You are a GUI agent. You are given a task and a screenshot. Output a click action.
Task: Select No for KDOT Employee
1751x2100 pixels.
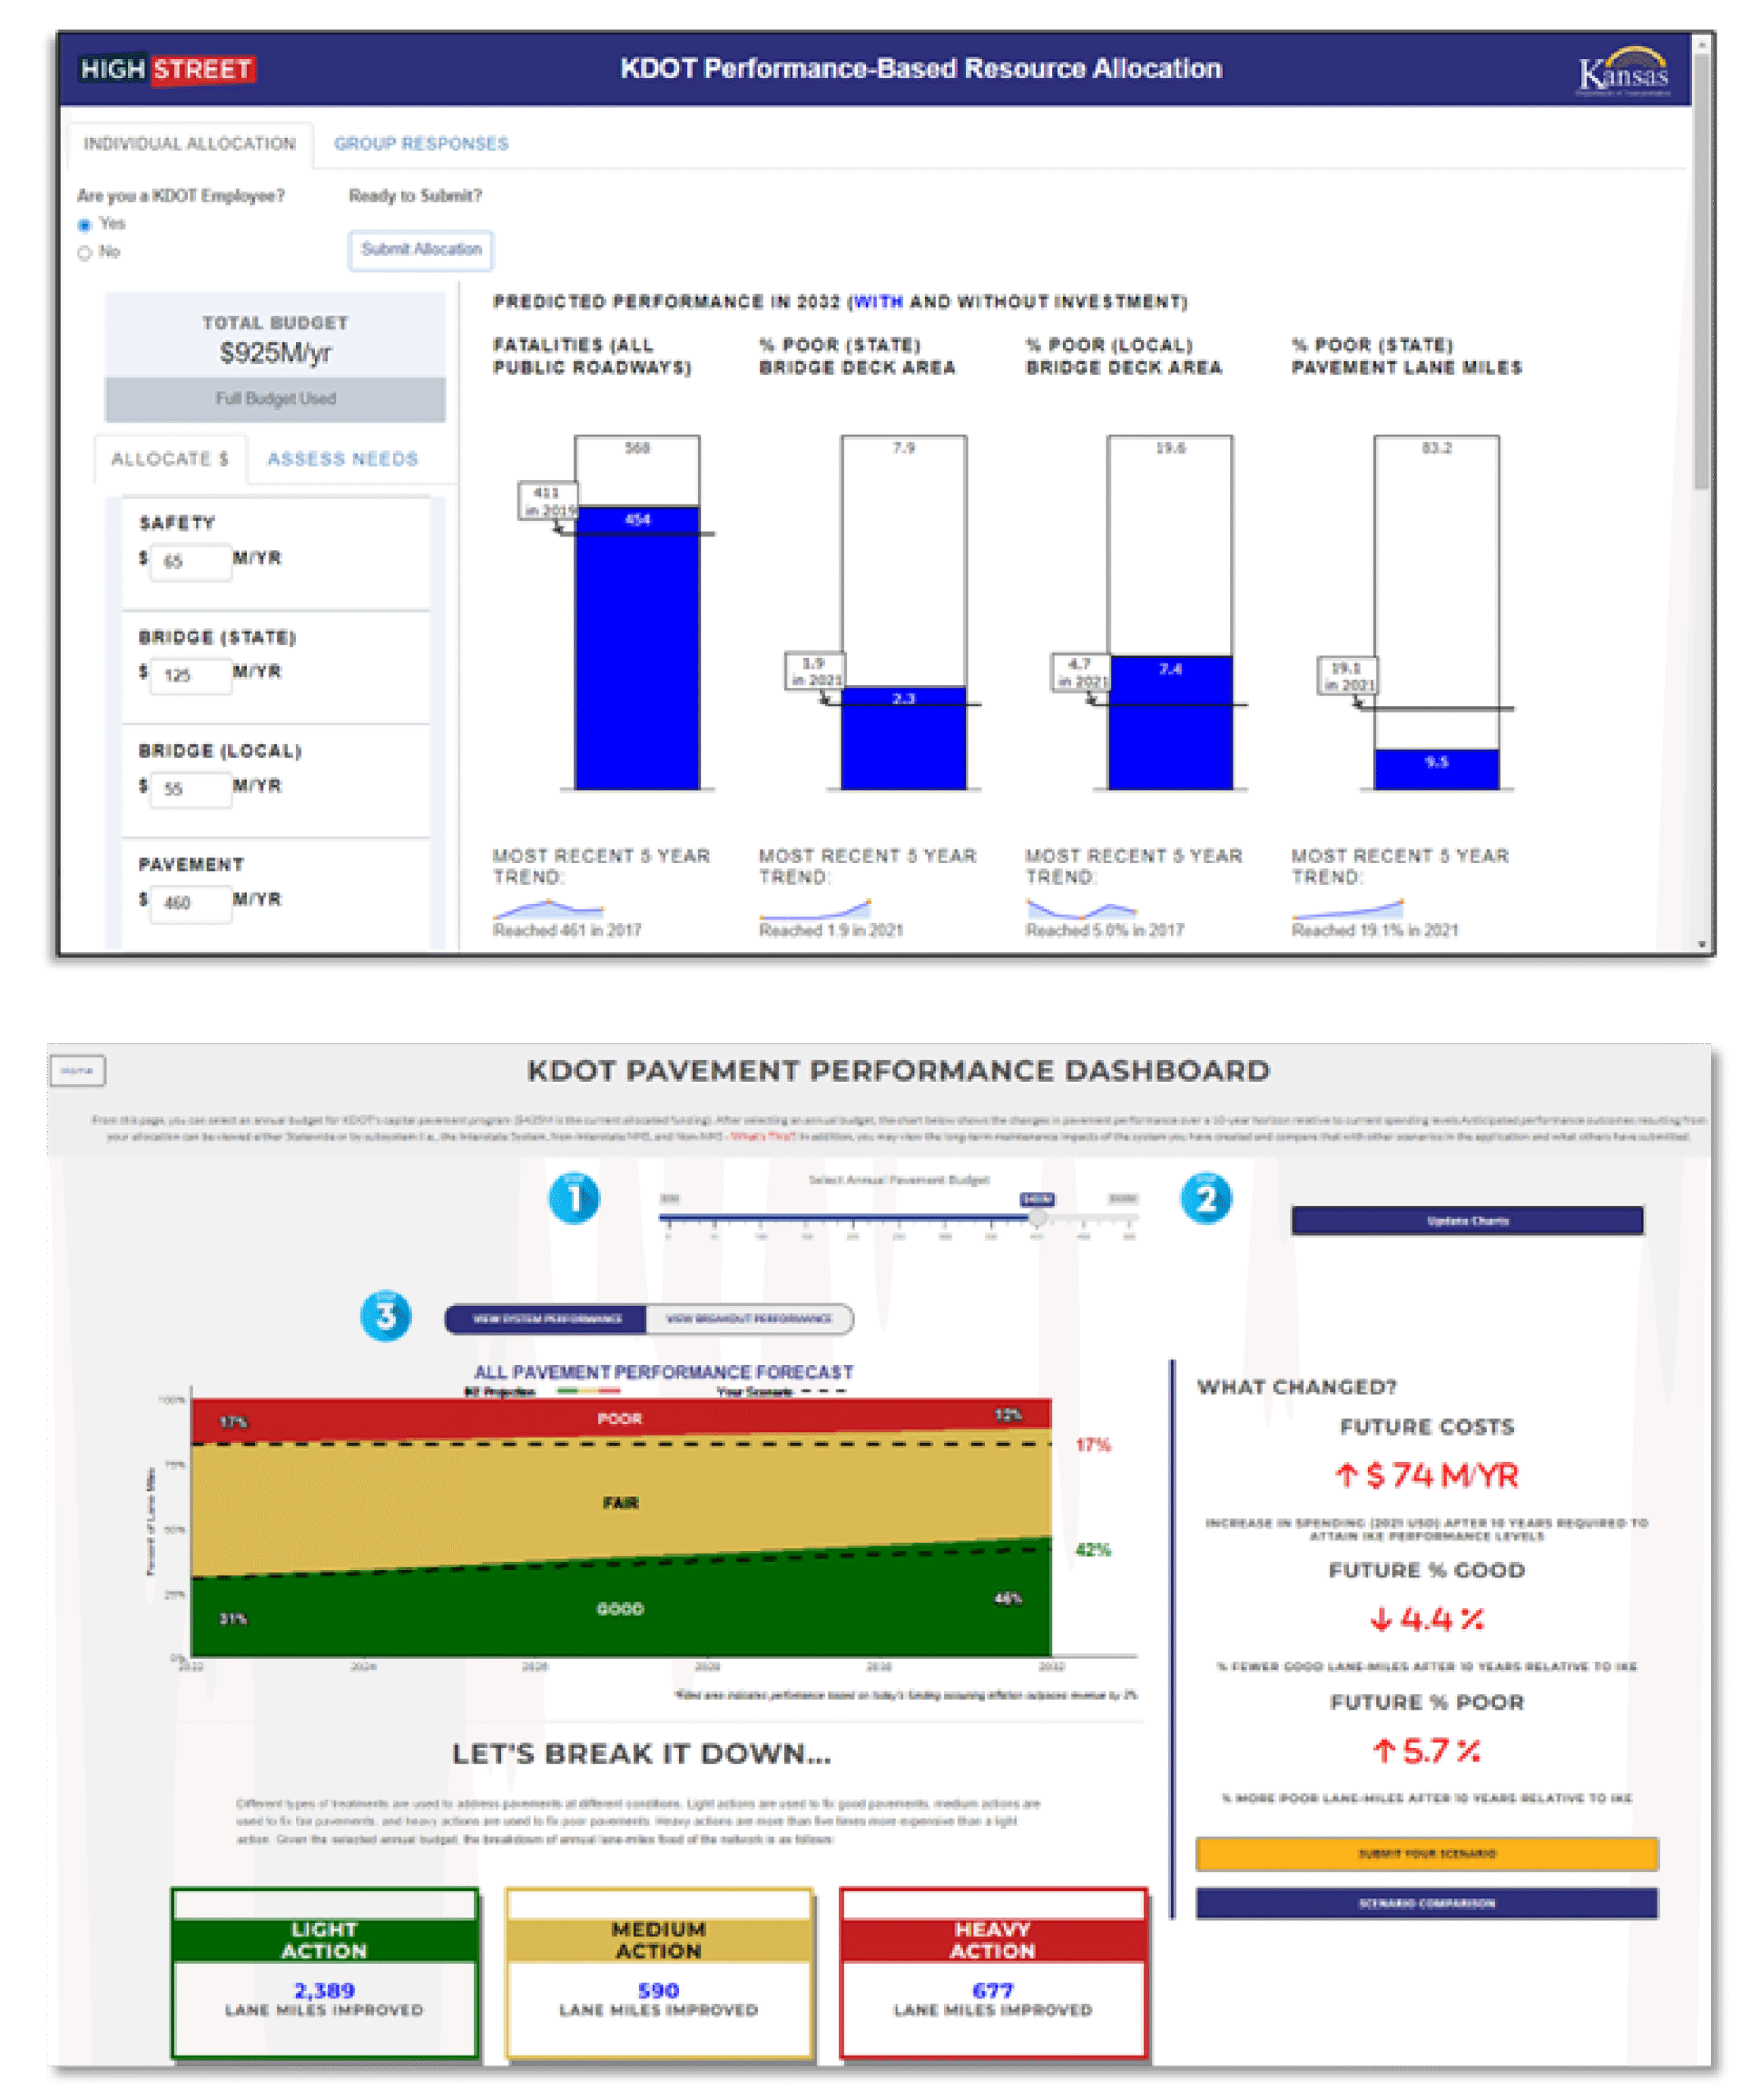(x=85, y=253)
